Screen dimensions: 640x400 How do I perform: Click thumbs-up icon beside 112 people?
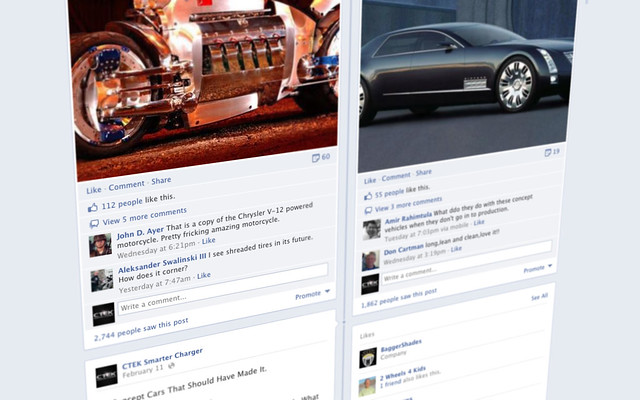pyautogui.click(x=93, y=208)
